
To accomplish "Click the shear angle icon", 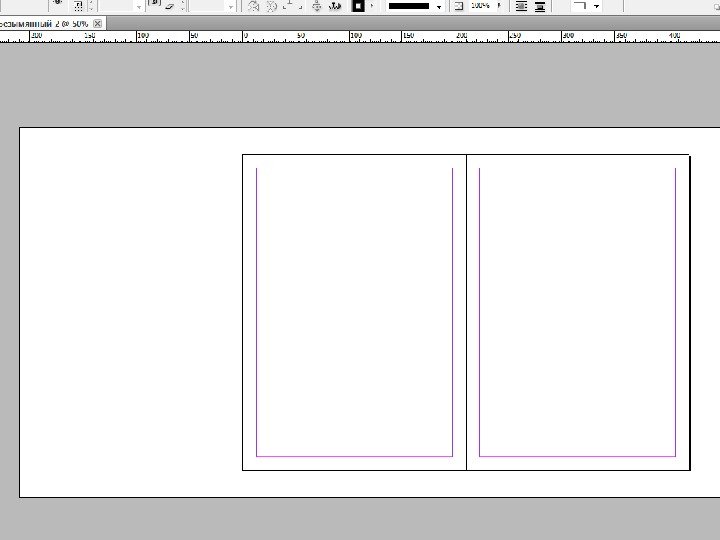I will tap(169, 6).
